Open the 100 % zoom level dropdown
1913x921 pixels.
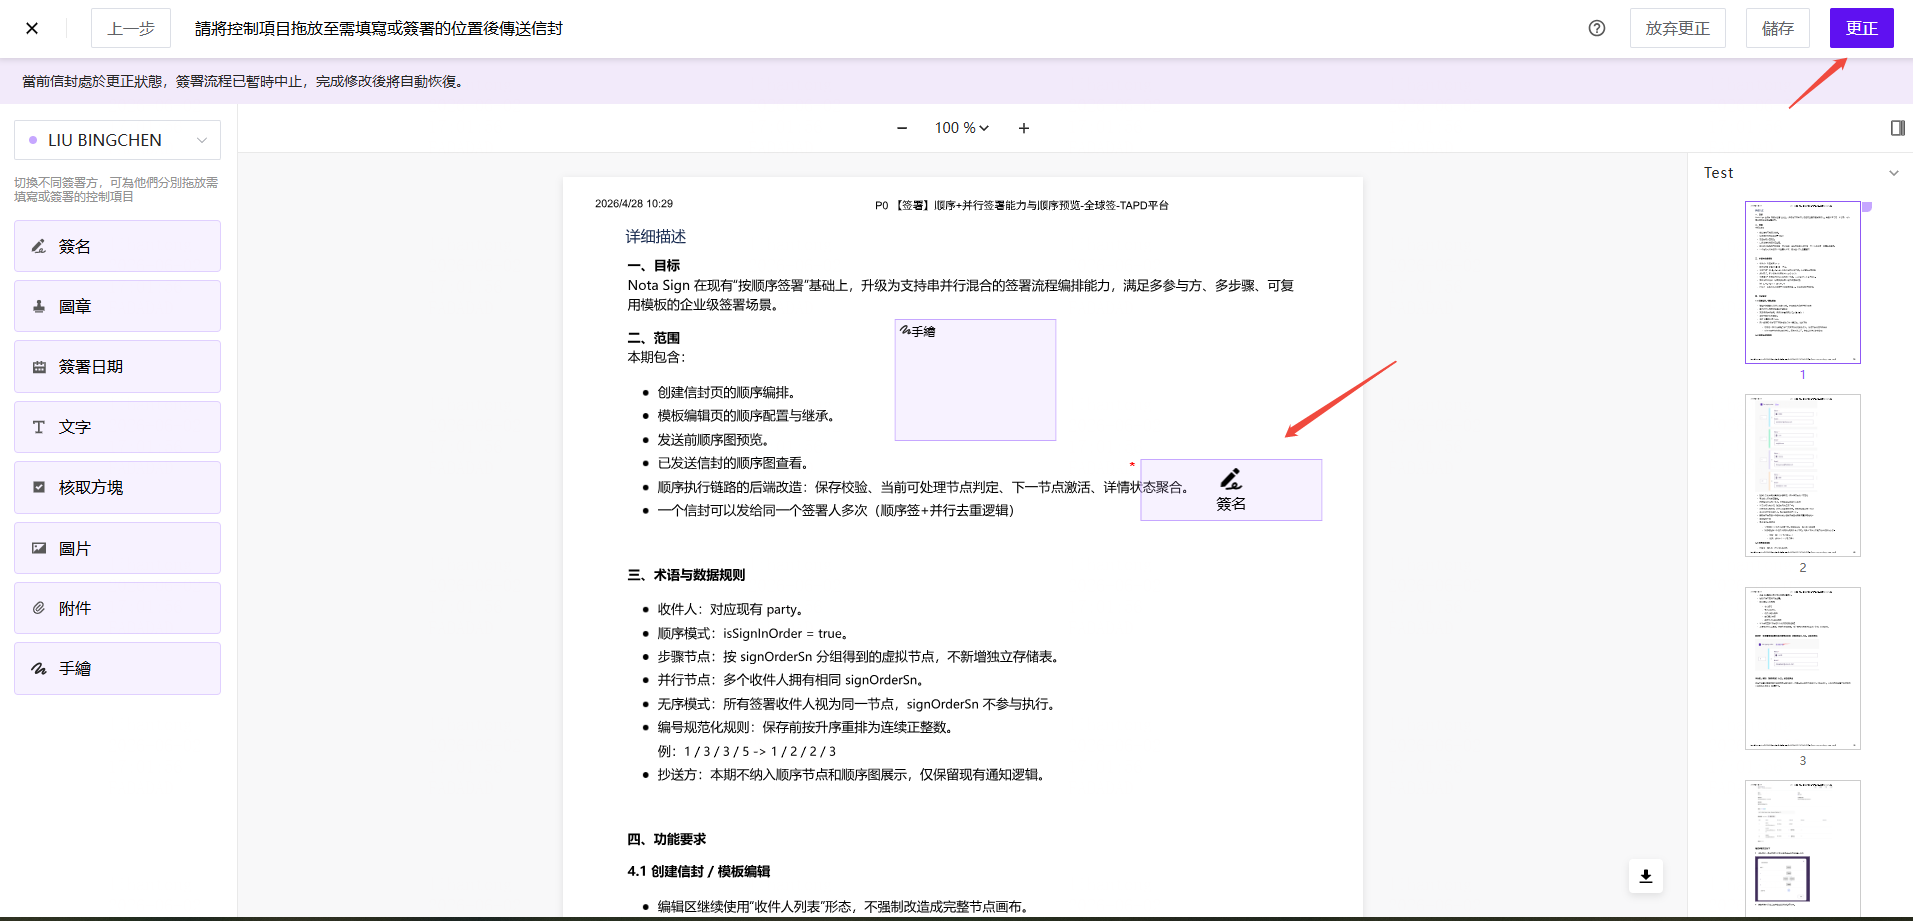click(961, 128)
